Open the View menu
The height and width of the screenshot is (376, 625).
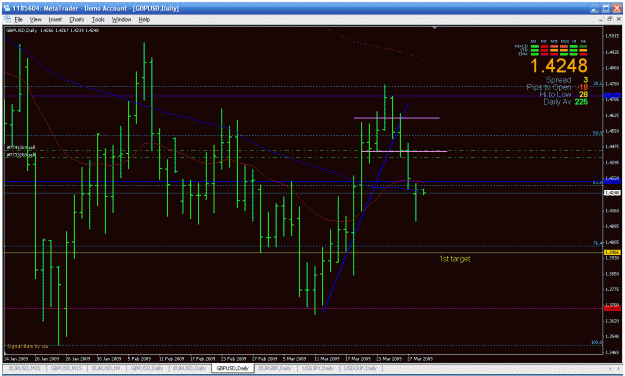(35, 19)
